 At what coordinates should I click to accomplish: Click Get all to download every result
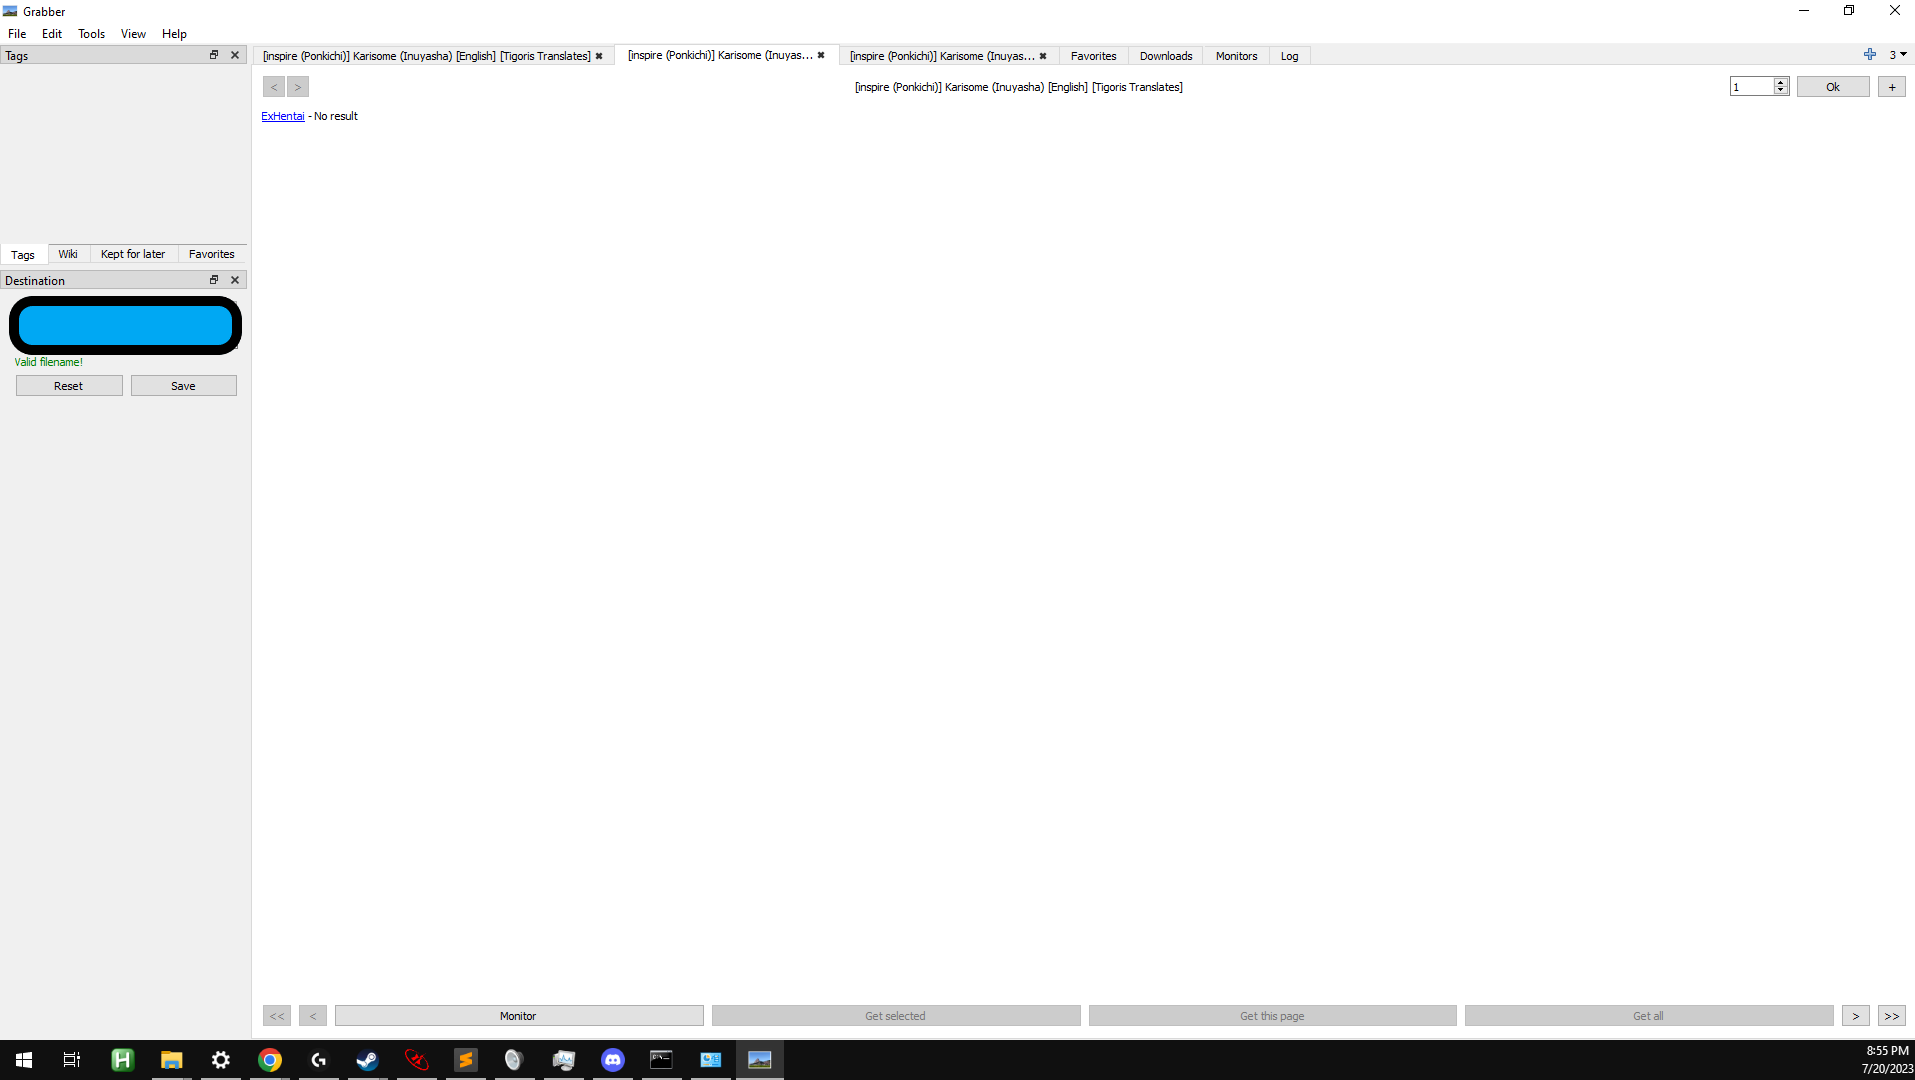(x=1646, y=1015)
